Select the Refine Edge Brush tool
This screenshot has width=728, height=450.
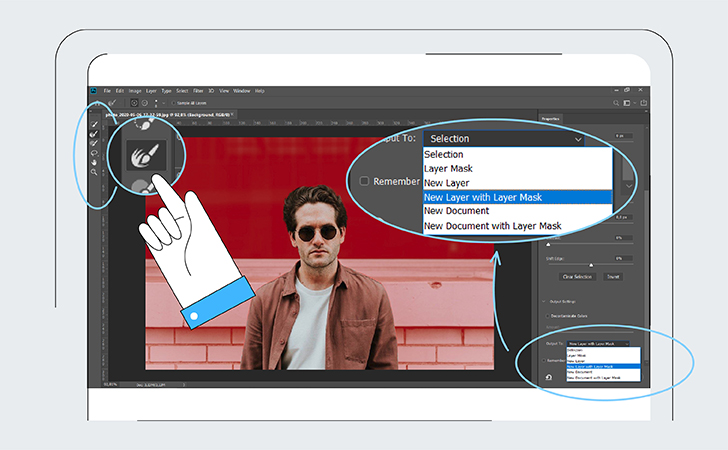[95, 135]
